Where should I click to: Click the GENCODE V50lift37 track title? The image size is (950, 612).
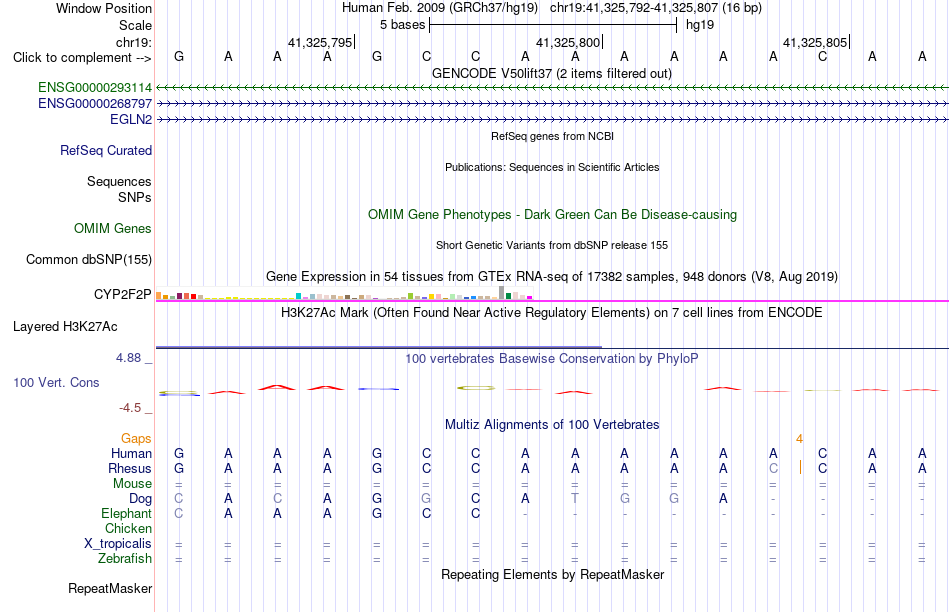[x=552, y=73]
